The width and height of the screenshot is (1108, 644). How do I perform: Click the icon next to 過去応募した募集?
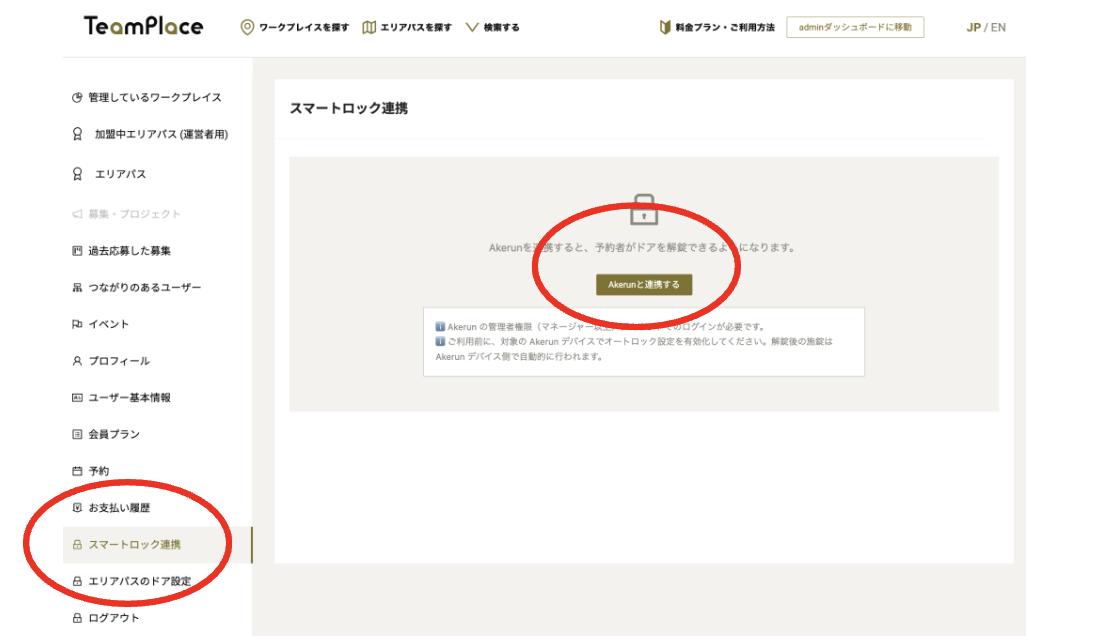tap(77, 250)
